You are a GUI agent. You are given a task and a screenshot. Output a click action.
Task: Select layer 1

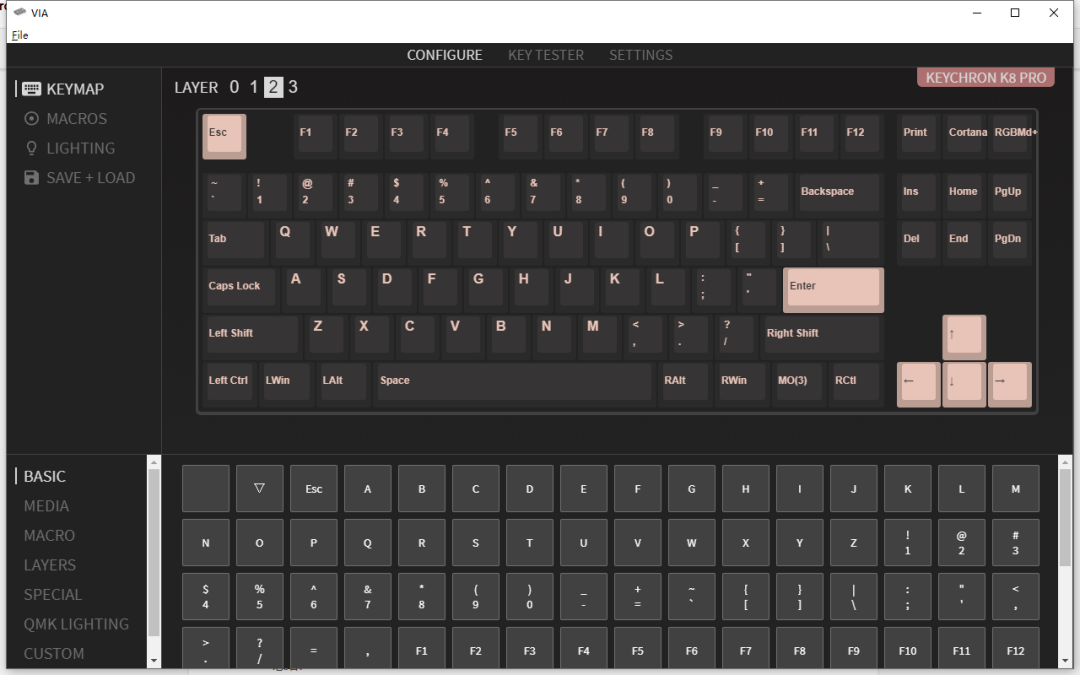coord(253,87)
